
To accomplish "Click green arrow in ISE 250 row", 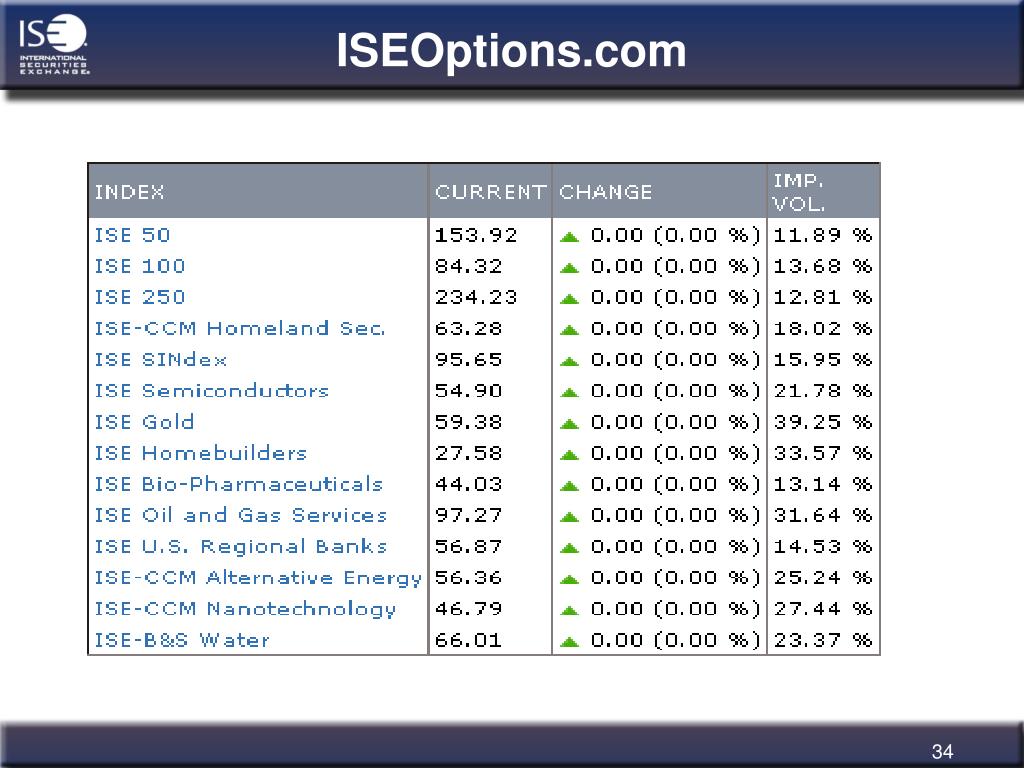I will (x=569, y=298).
